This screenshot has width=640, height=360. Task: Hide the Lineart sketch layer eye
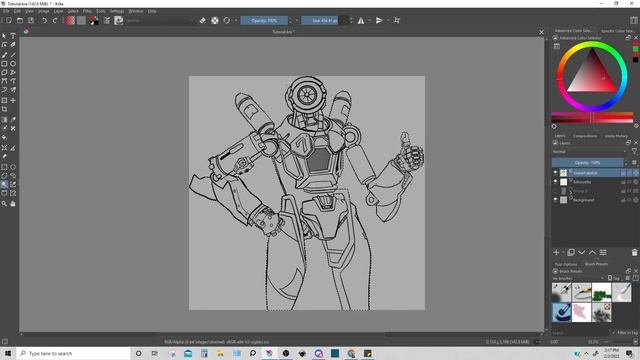(x=555, y=173)
